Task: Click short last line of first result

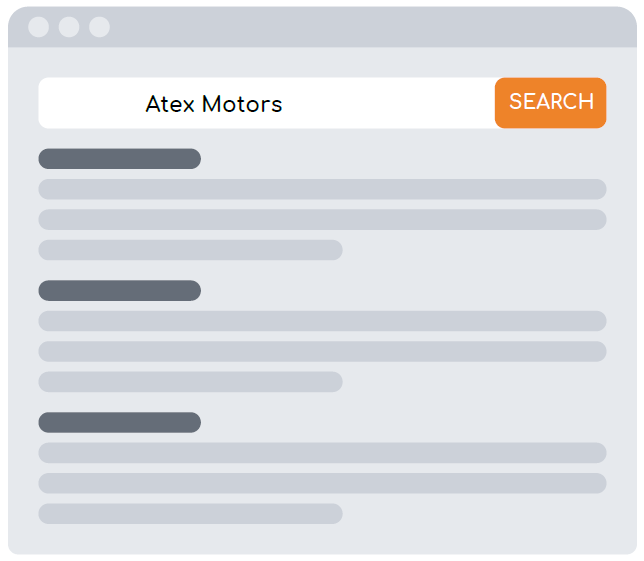Action: click(190, 250)
